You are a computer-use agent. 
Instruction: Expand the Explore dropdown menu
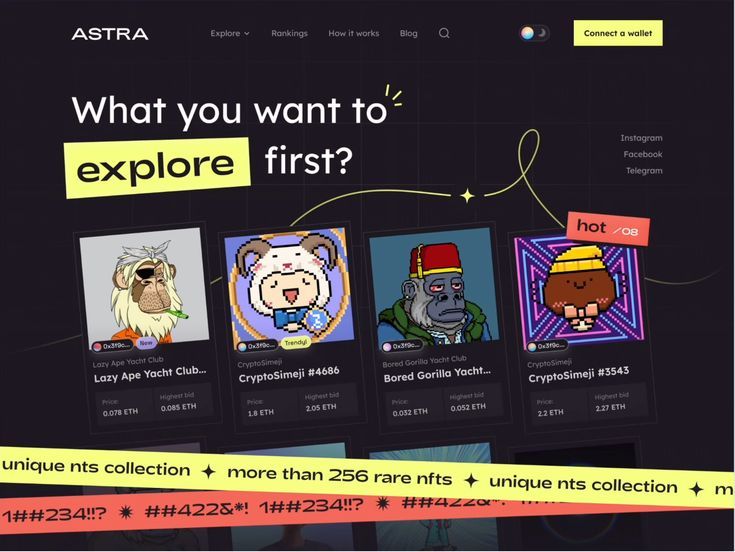tap(230, 34)
